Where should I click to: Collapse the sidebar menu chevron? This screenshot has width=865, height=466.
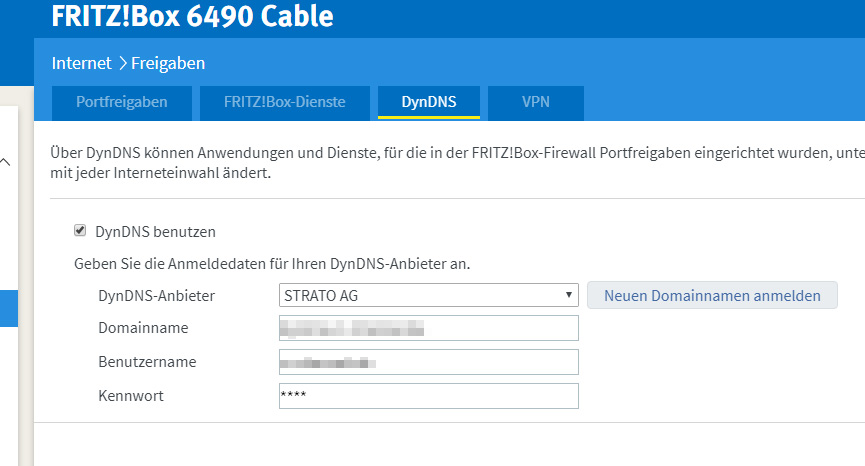[x=6, y=160]
